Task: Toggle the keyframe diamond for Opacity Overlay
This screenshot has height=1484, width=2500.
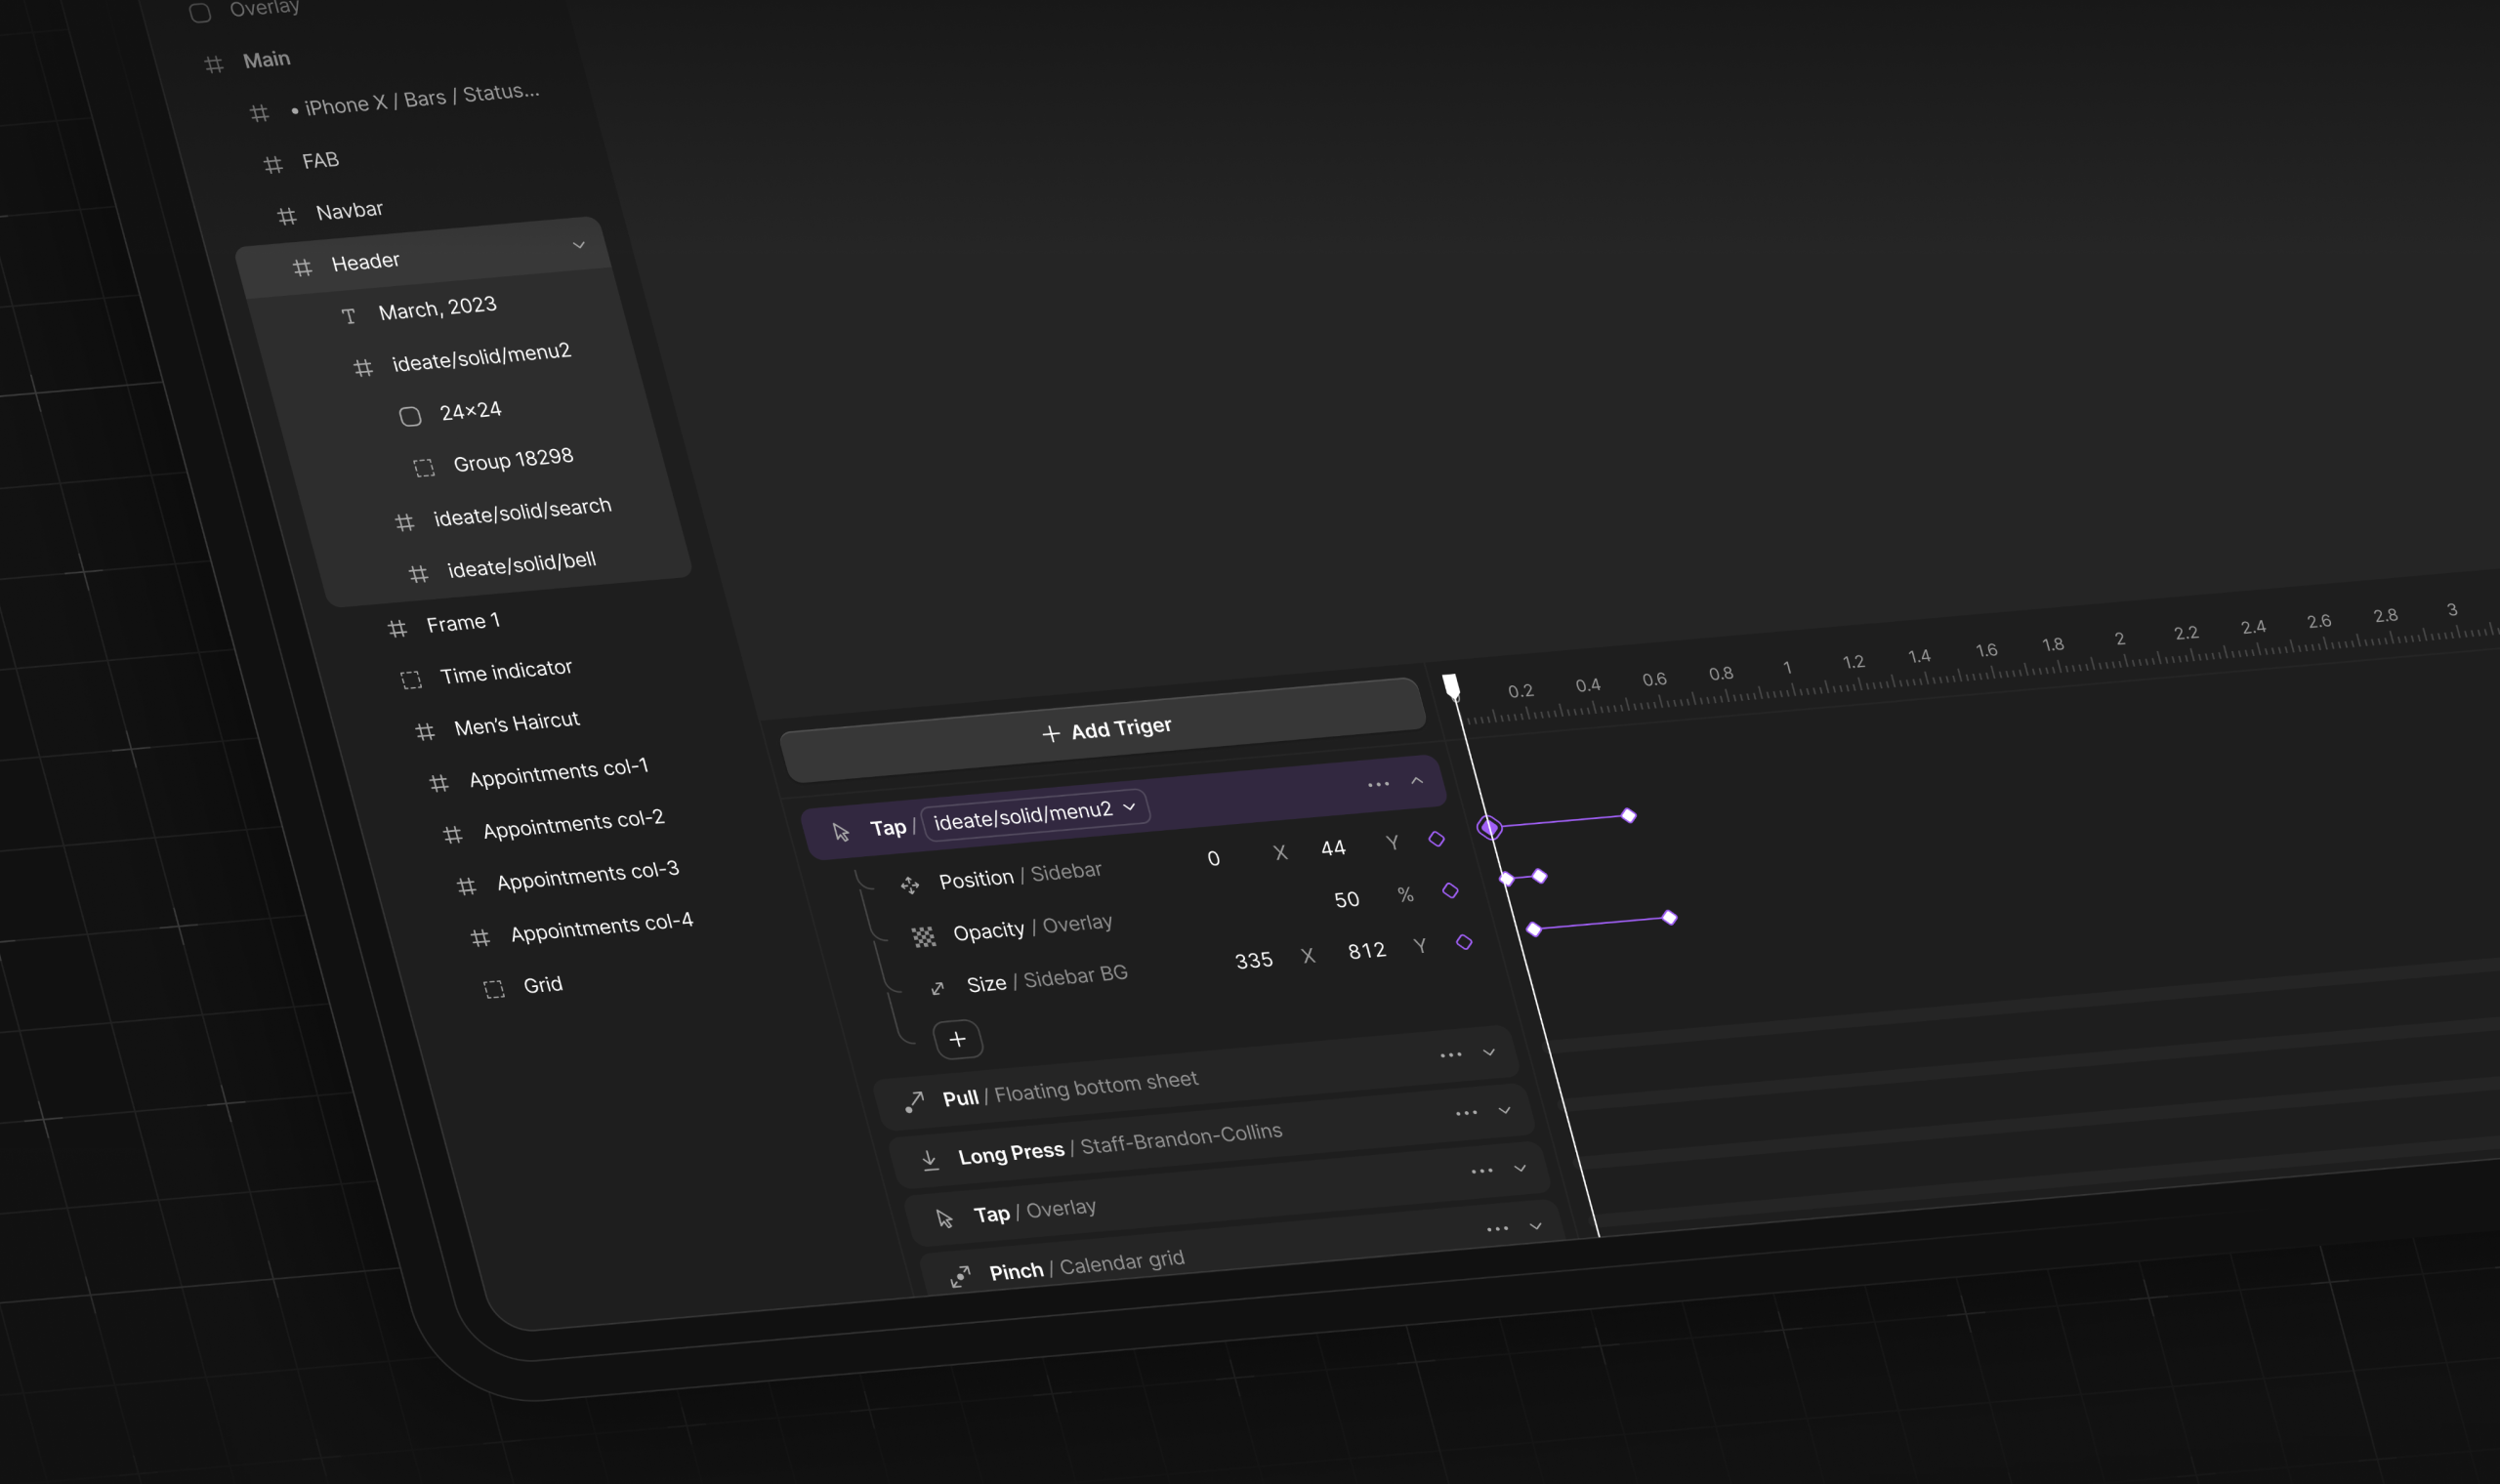Action: pyautogui.click(x=1450, y=890)
